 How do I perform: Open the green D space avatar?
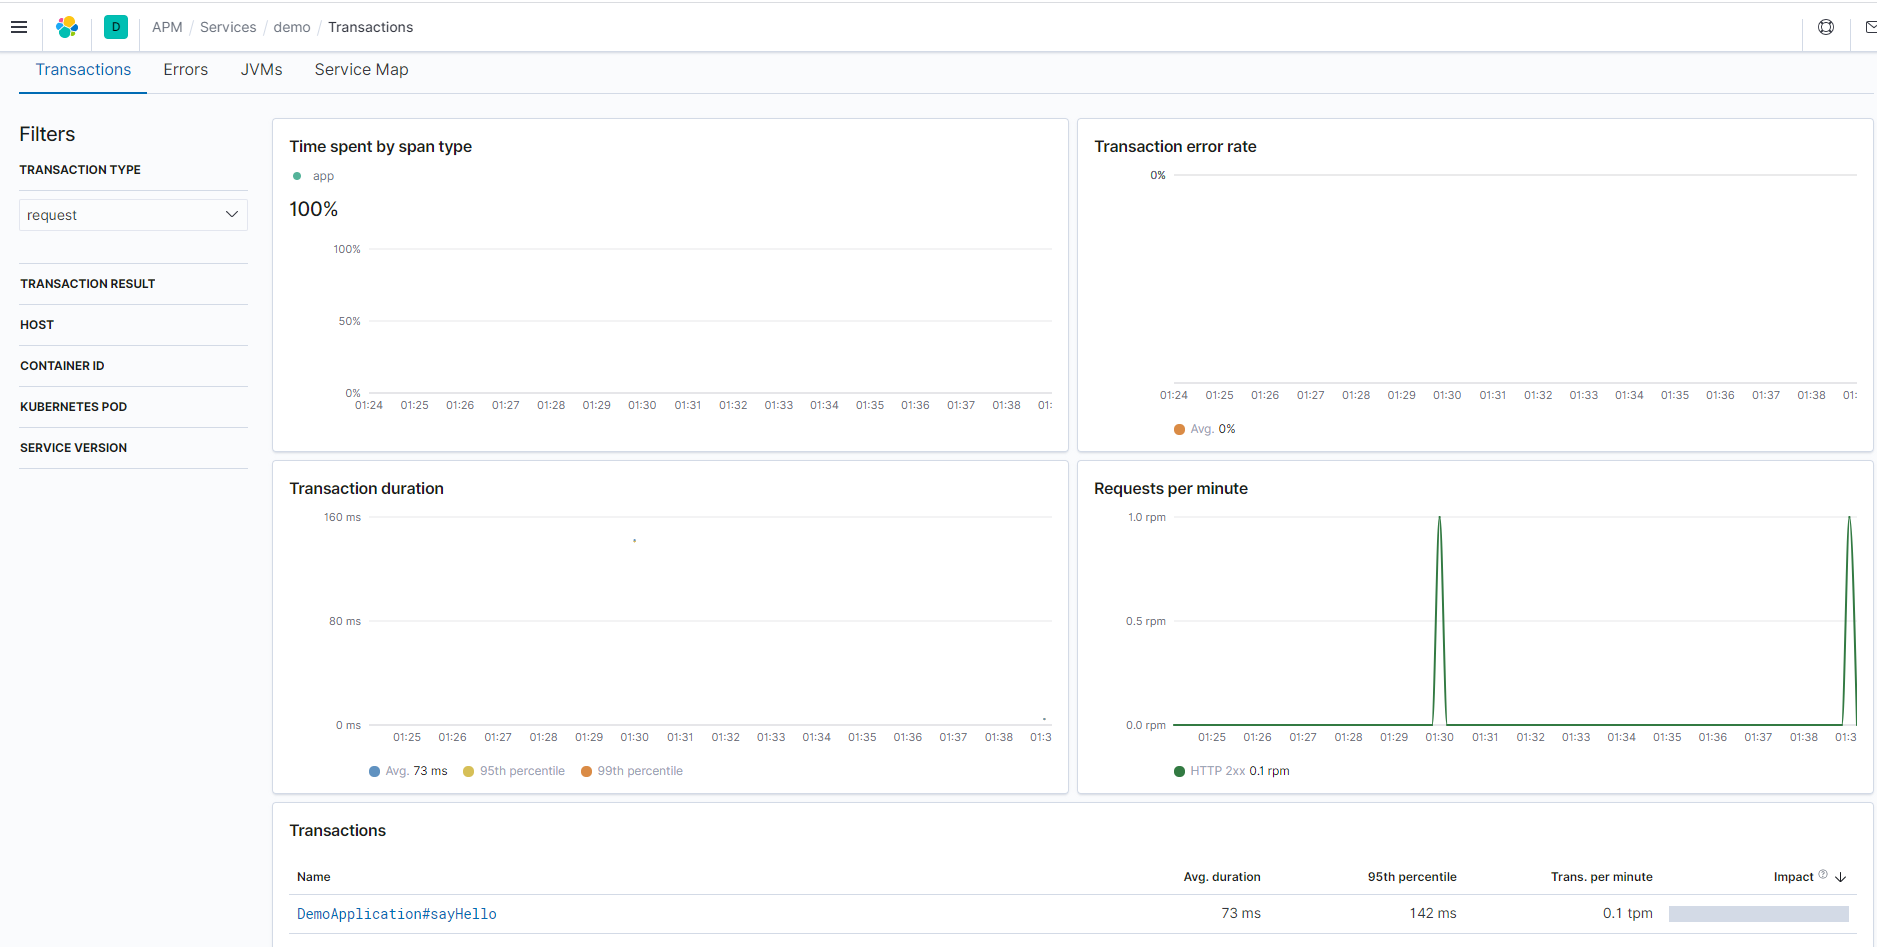(116, 27)
